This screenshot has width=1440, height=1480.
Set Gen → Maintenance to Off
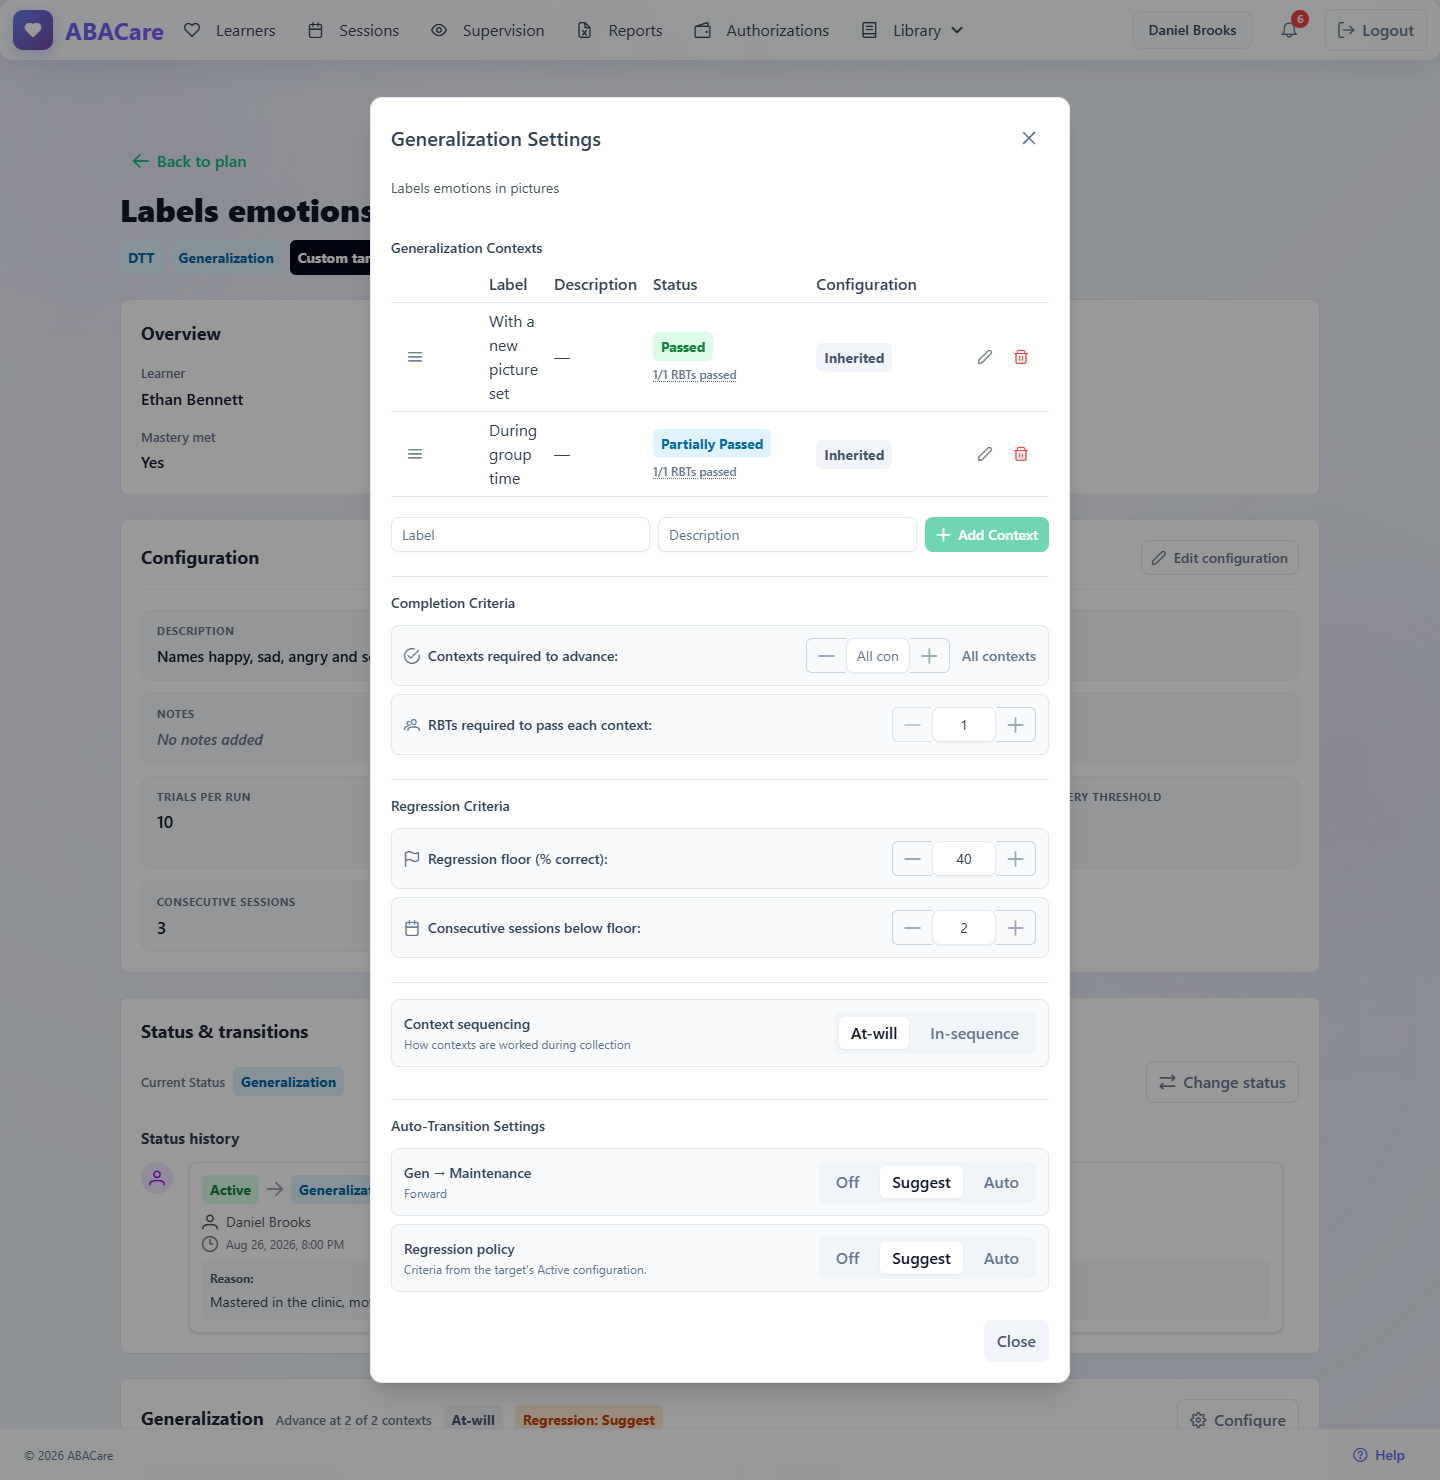[x=848, y=1182]
